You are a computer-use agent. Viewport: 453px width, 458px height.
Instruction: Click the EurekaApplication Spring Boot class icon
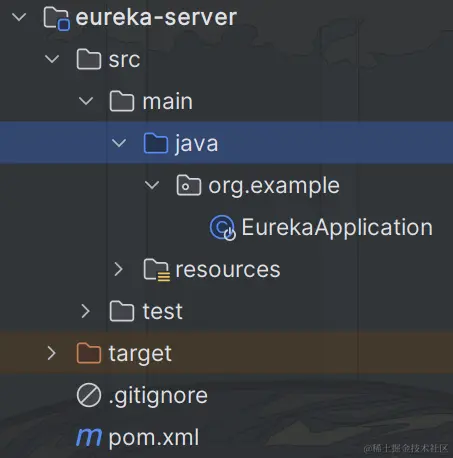[223, 228]
